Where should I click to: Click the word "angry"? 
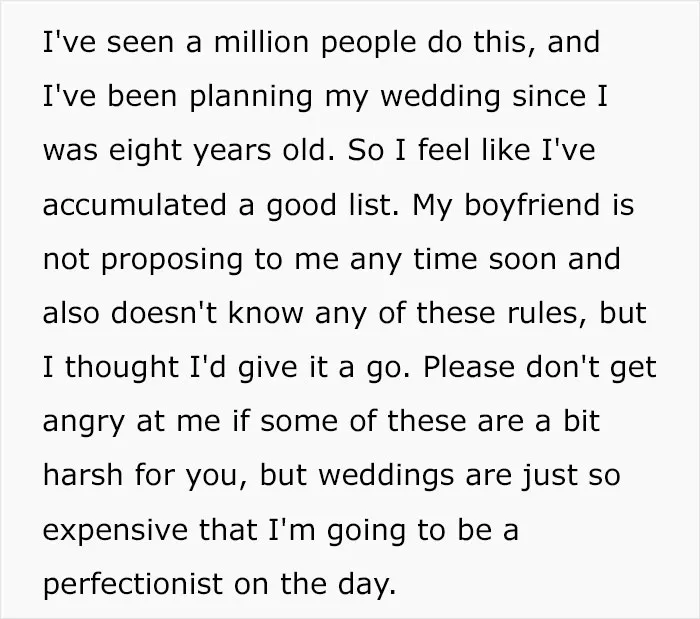(83, 423)
